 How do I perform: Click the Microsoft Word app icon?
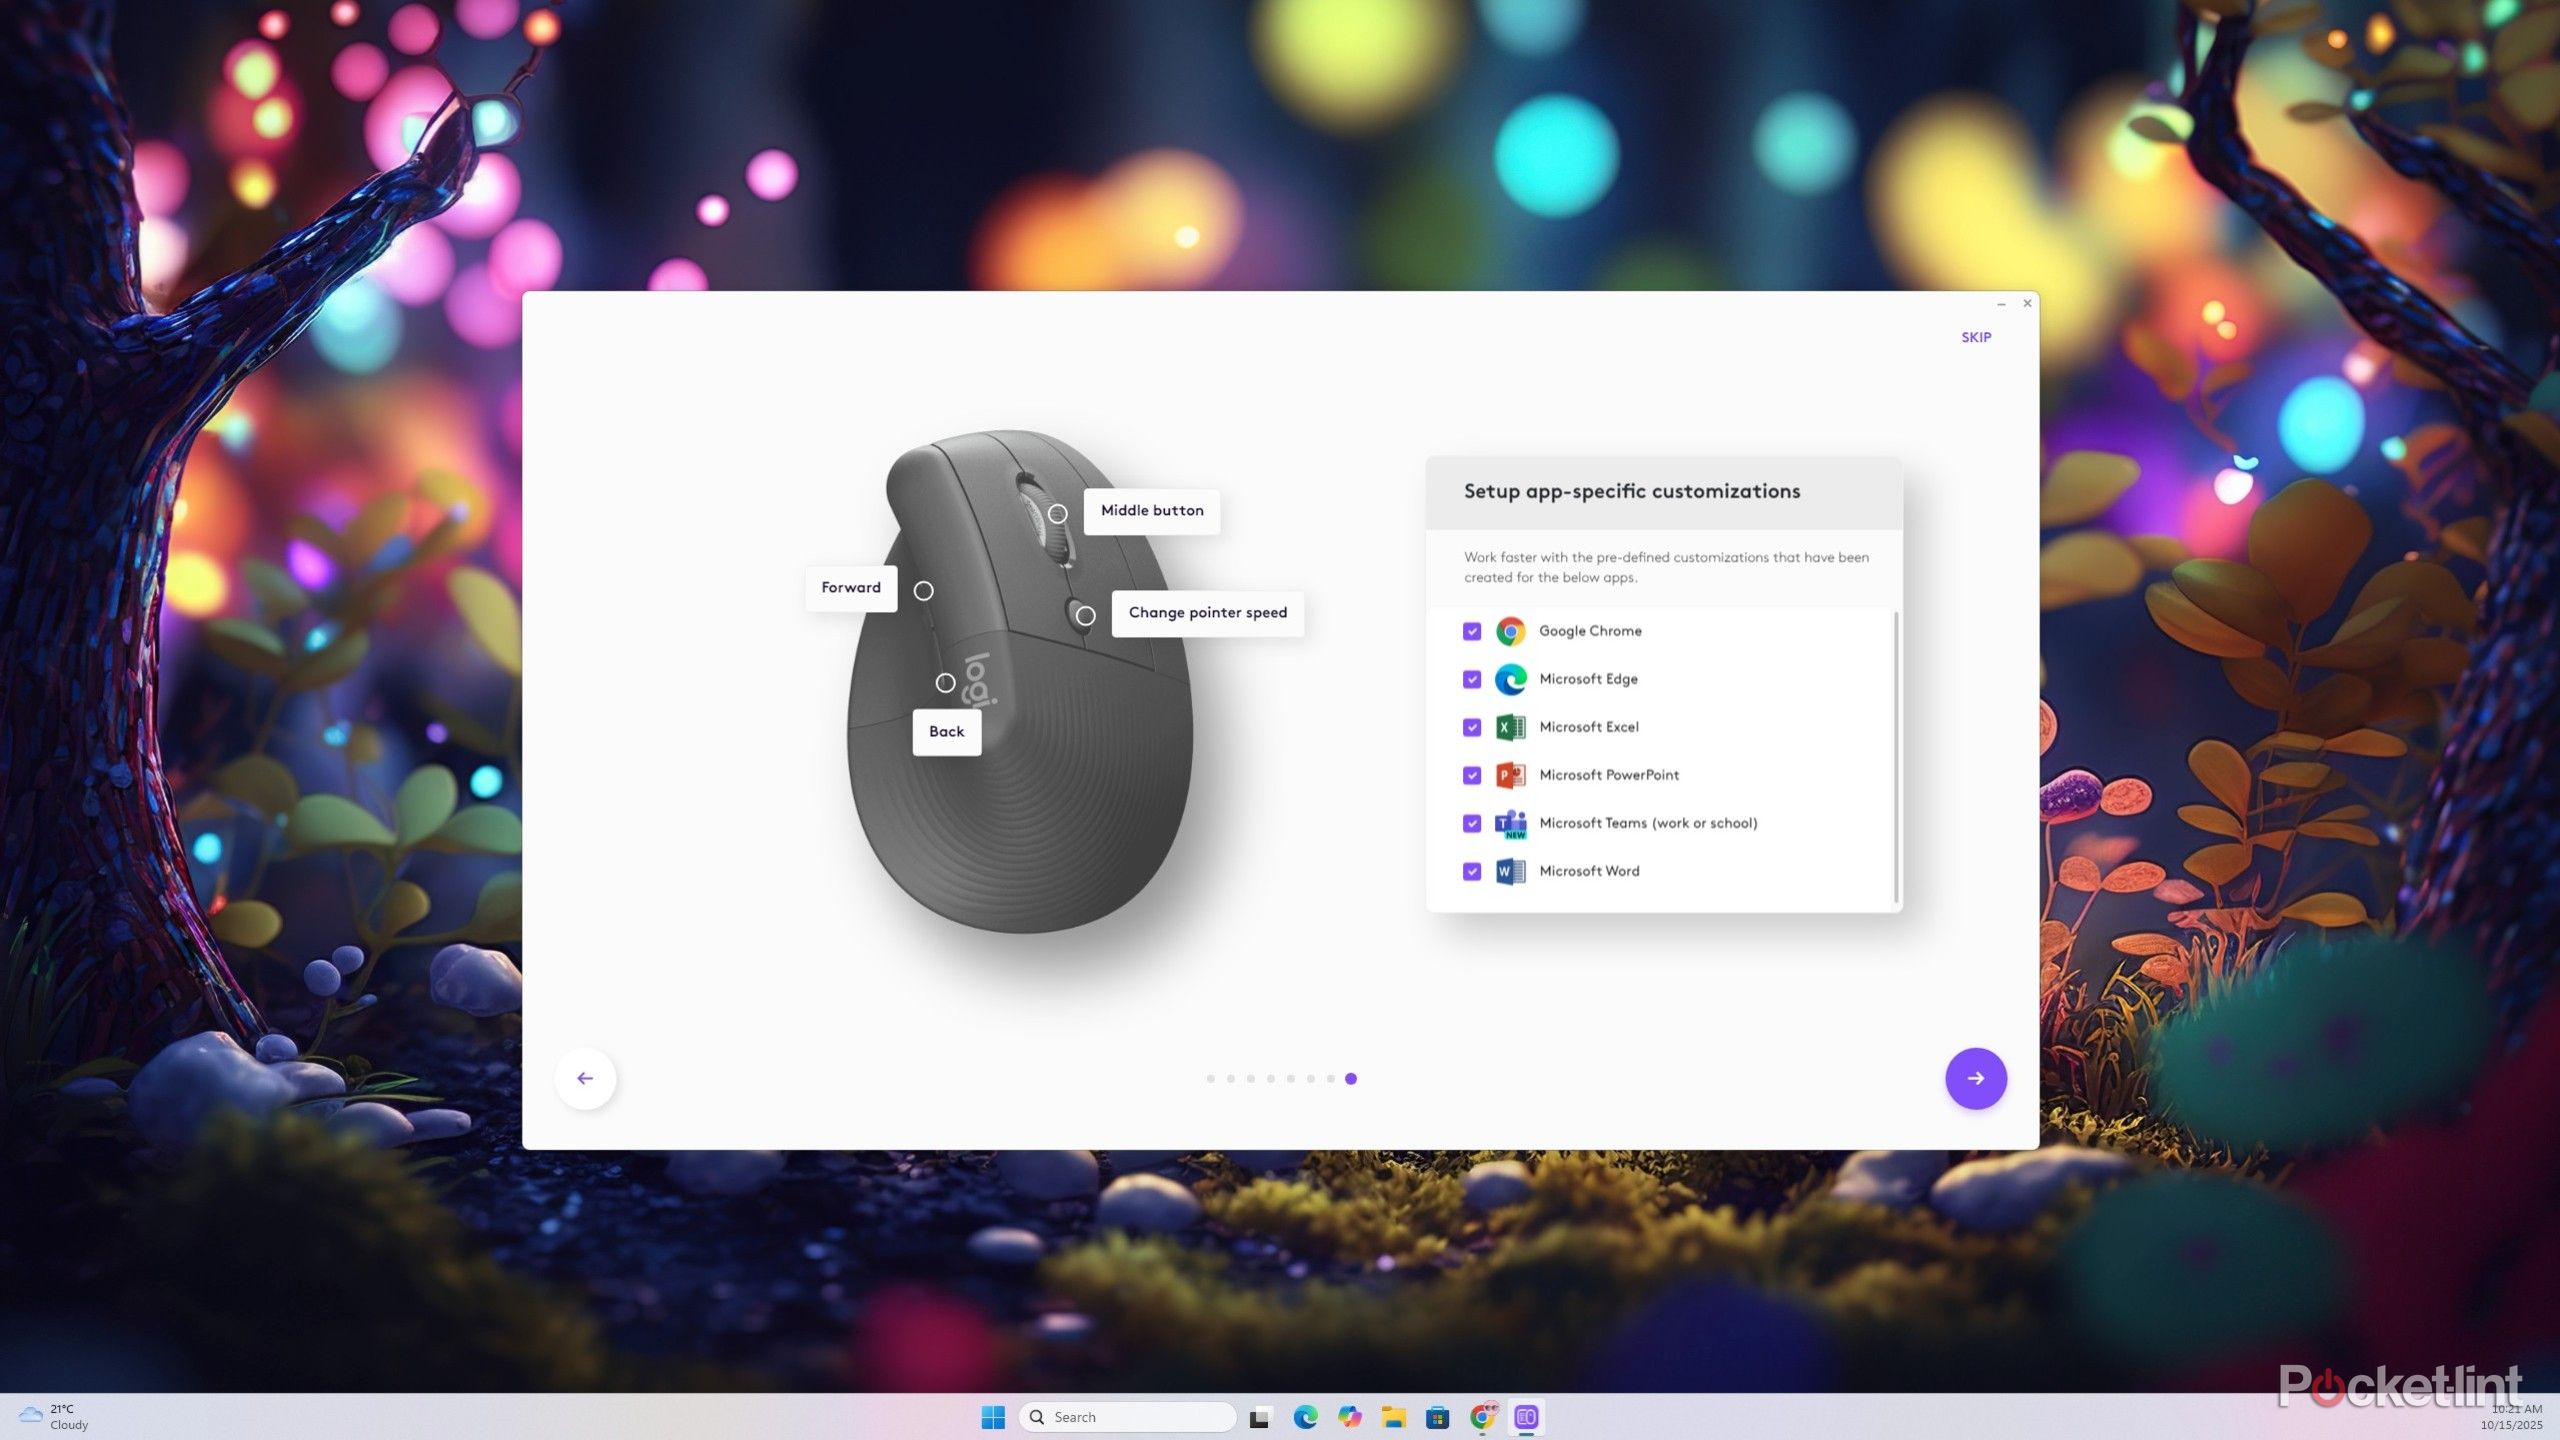pos(1510,871)
